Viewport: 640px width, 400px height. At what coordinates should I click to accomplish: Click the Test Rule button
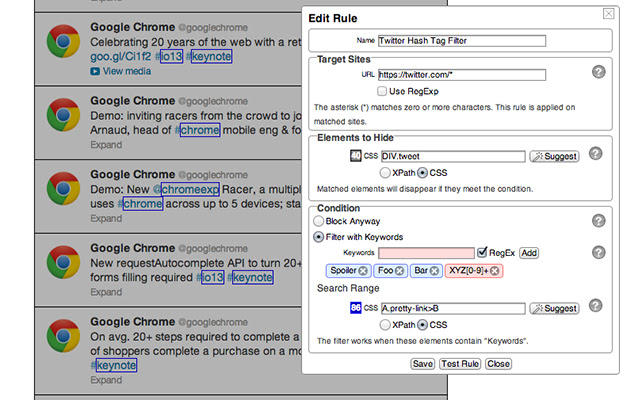[460, 364]
